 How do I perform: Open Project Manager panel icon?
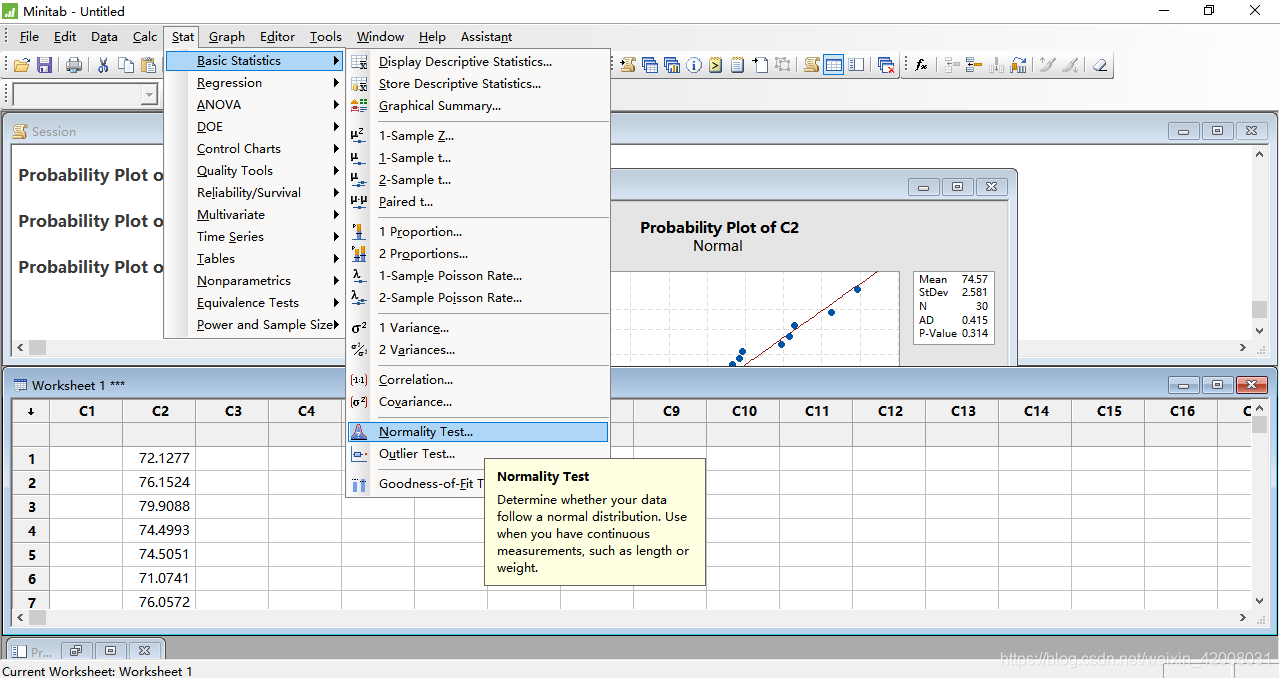857,65
